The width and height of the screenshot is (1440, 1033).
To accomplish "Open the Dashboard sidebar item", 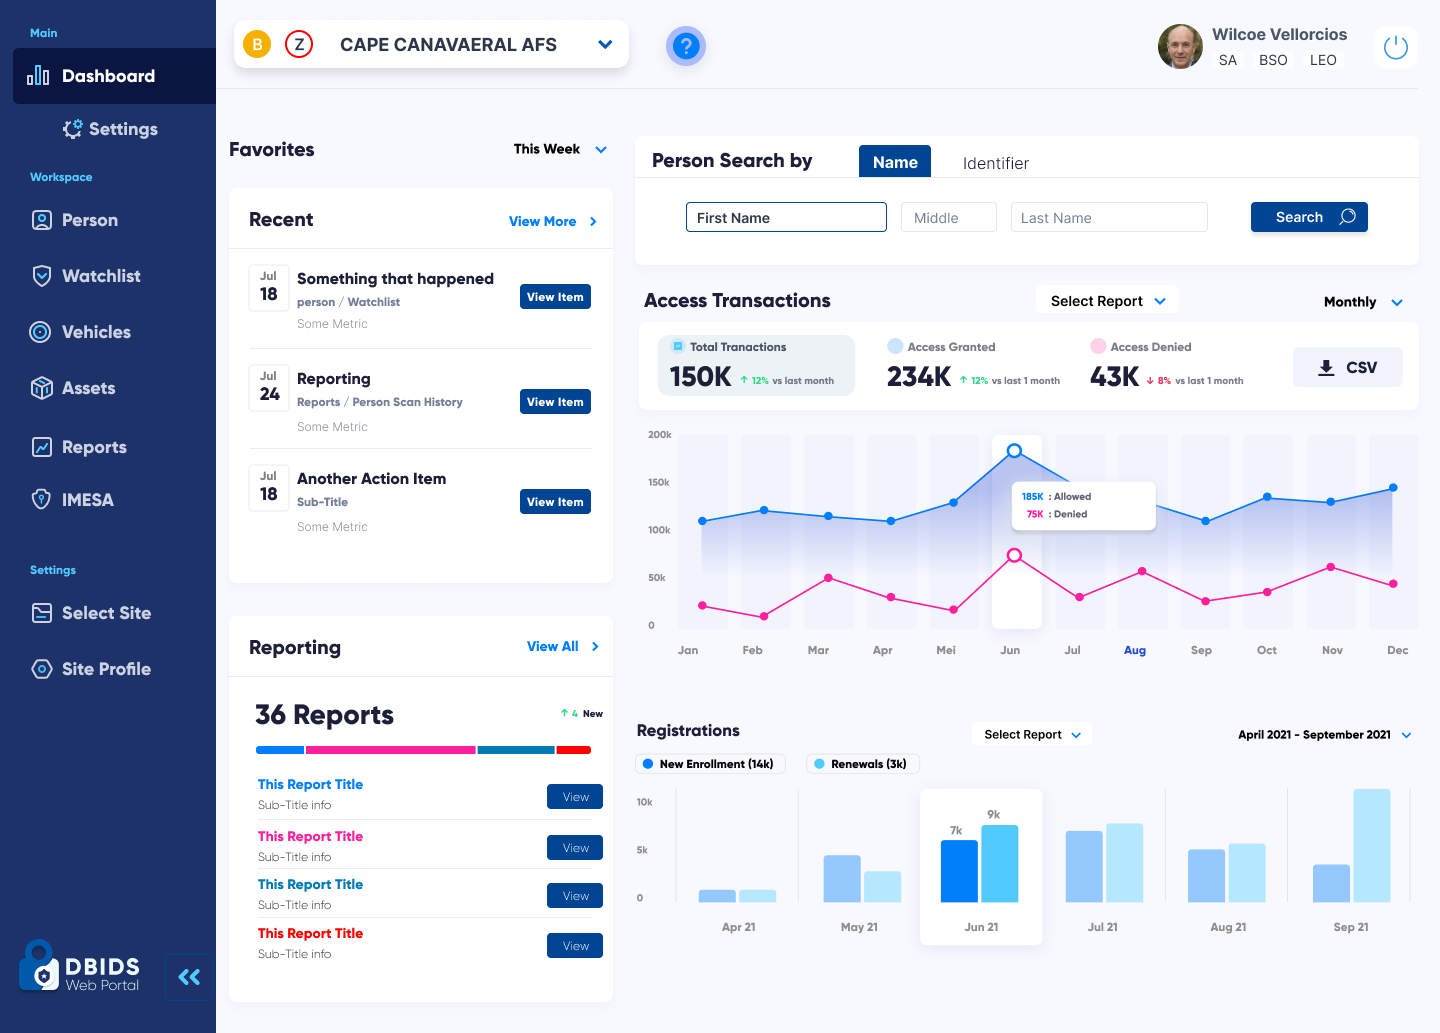I will pos(114,76).
